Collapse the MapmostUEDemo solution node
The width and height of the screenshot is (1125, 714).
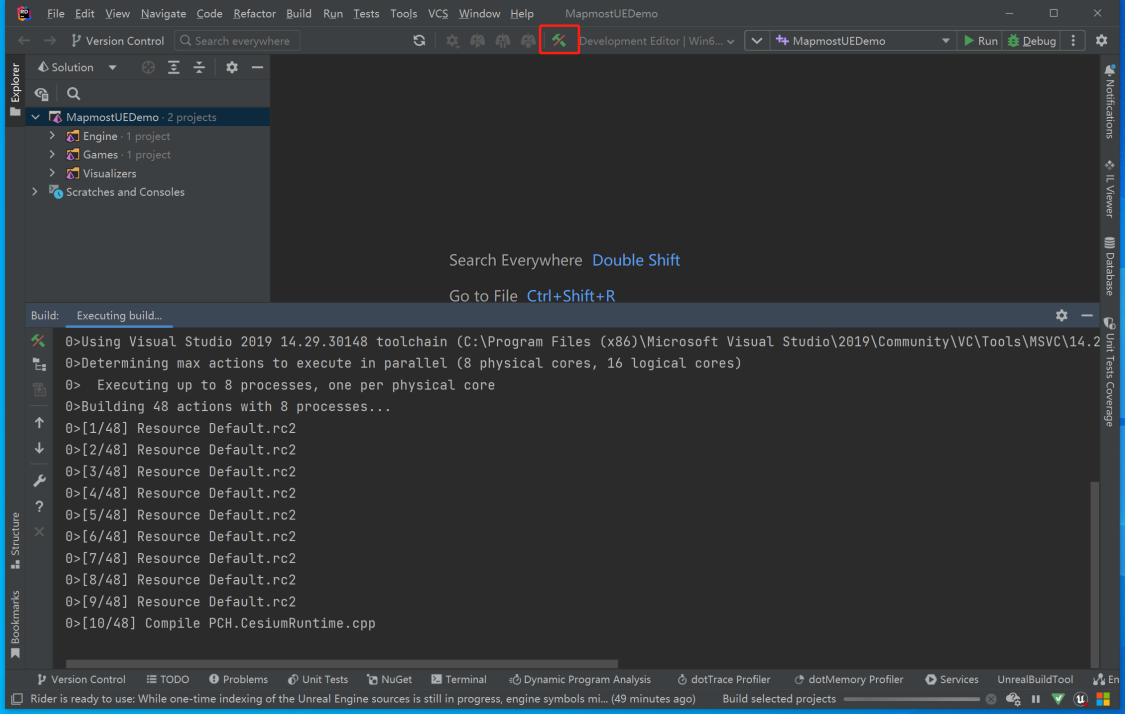coord(35,117)
